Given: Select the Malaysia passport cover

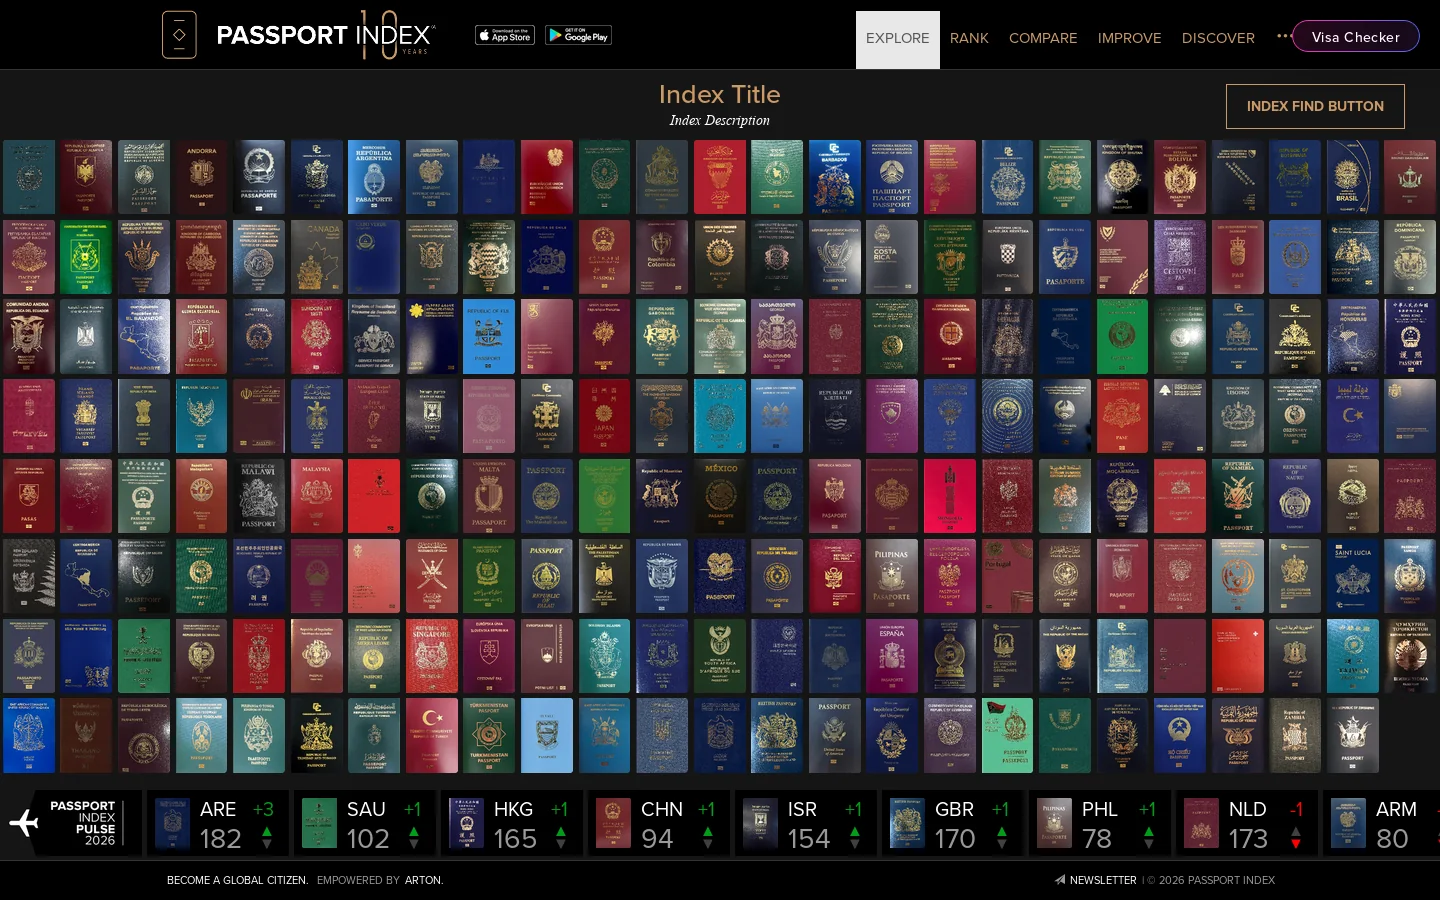Looking at the screenshot, I should [x=317, y=496].
